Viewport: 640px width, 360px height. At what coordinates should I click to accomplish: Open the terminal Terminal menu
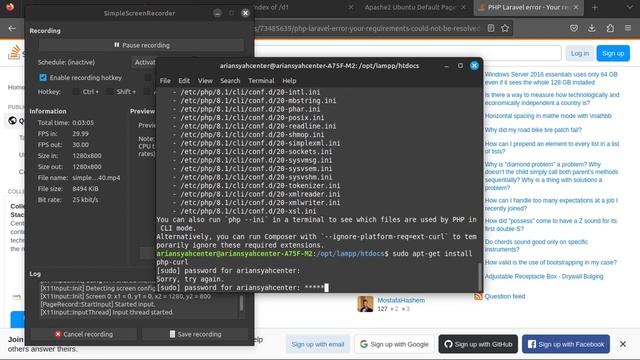261,81
